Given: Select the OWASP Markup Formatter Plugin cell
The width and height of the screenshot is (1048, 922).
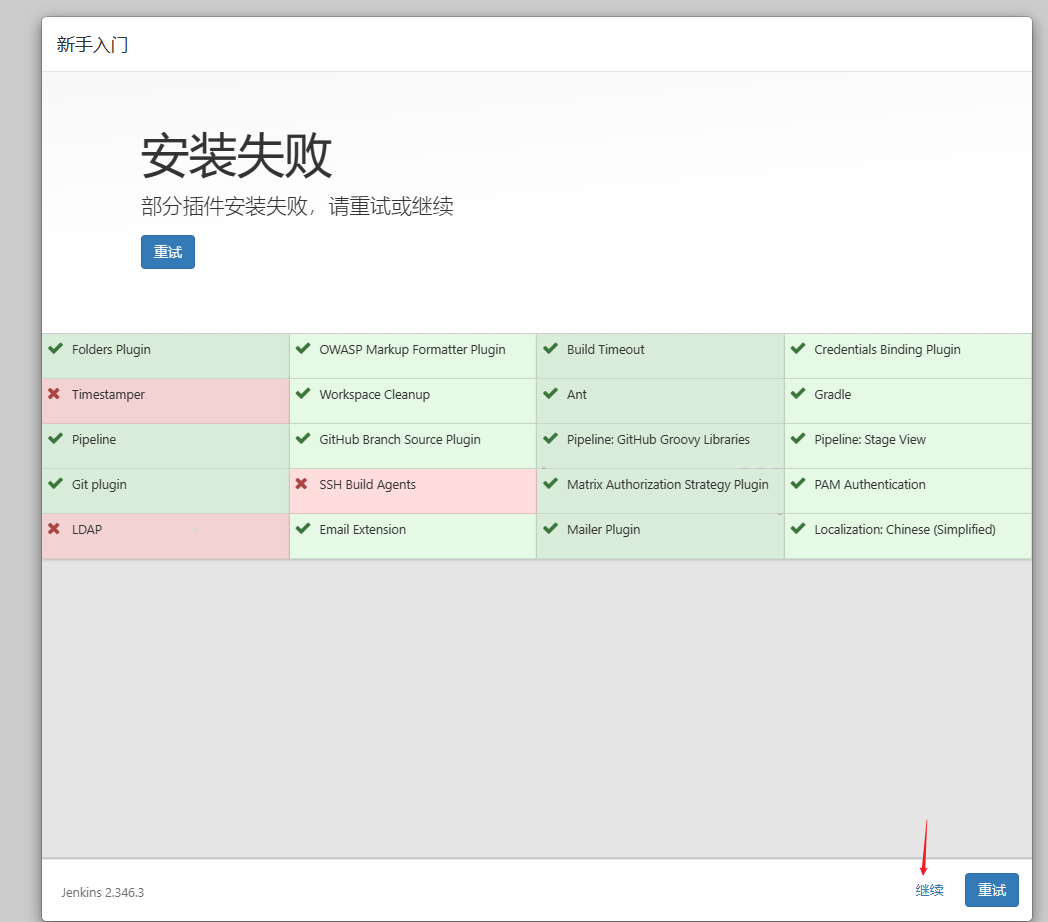Looking at the screenshot, I should 412,350.
